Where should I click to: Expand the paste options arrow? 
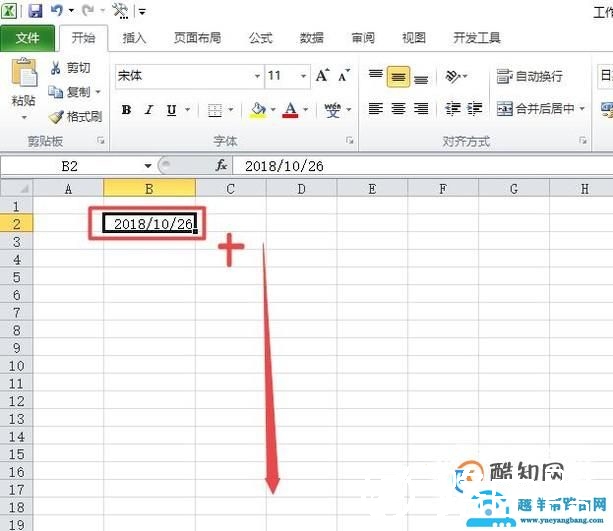pyautogui.click(x=24, y=117)
